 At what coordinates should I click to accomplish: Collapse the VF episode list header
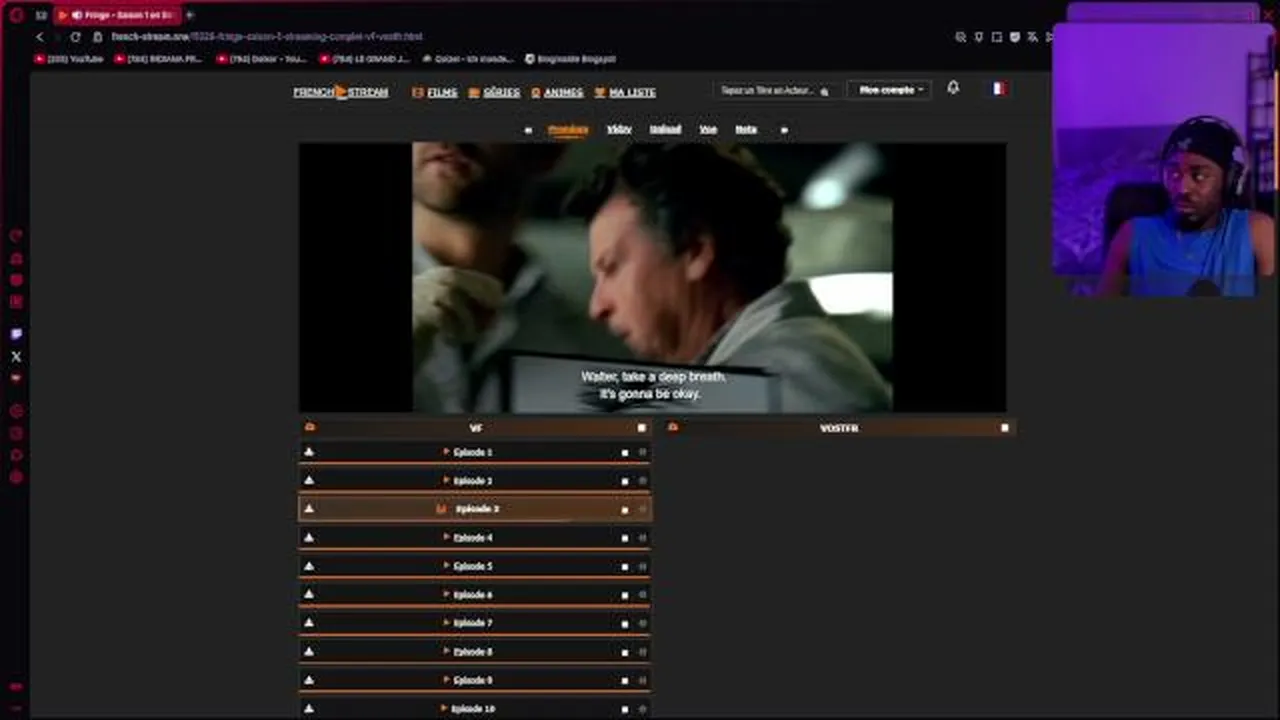tap(476, 428)
